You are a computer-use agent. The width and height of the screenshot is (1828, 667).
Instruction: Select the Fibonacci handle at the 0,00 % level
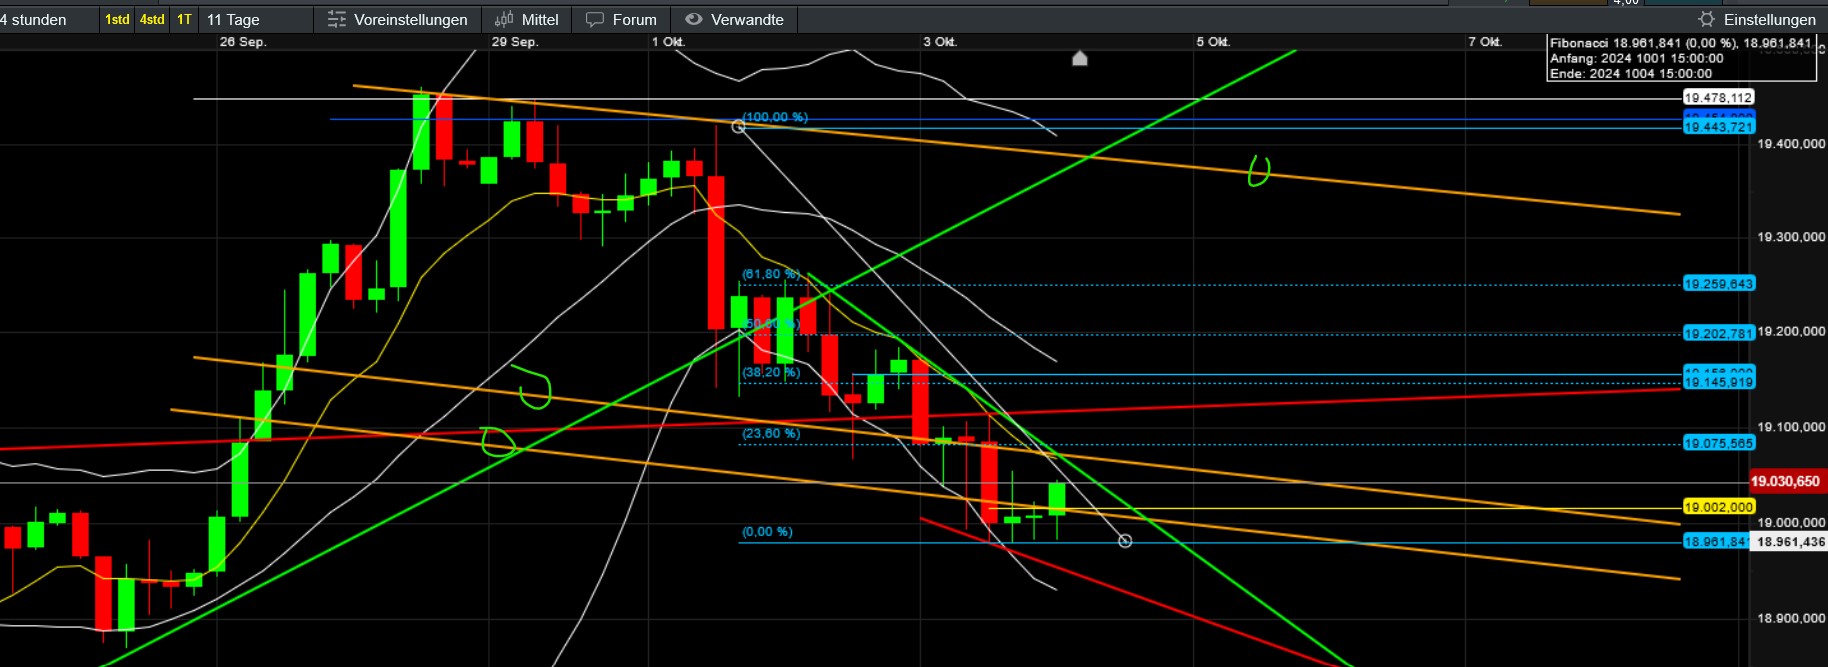[1125, 541]
